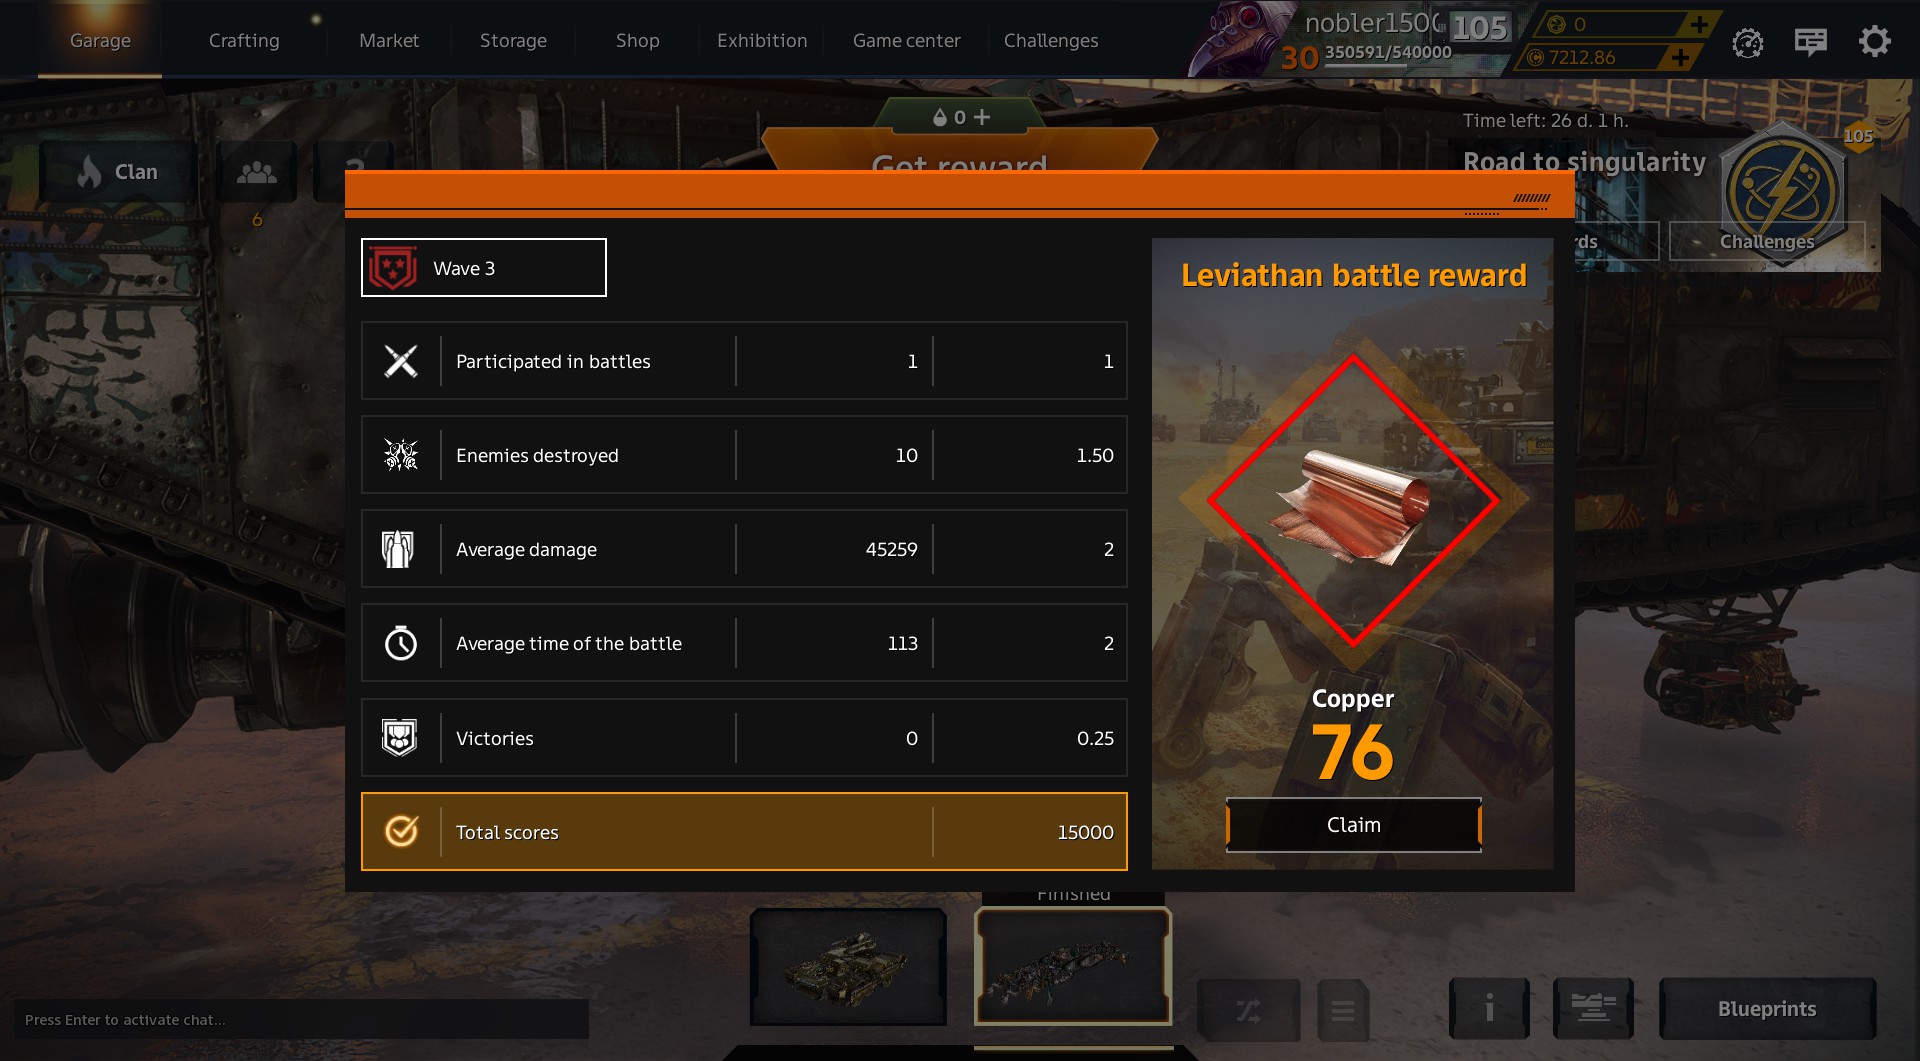Add fuel using plus beside droplet
The image size is (1920, 1061).
(x=982, y=117)
